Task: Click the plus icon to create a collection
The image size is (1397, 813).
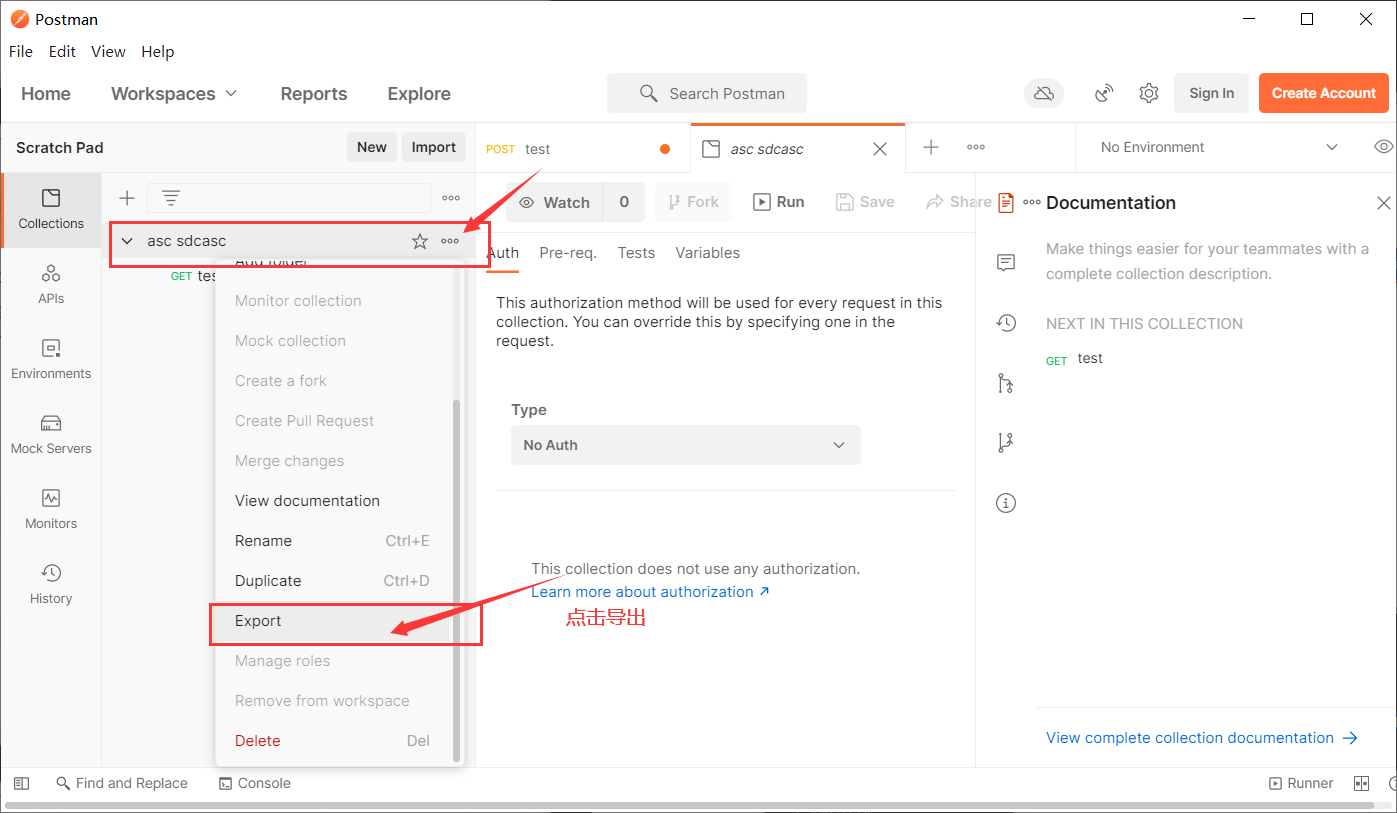Action: (x=127, y=198)
